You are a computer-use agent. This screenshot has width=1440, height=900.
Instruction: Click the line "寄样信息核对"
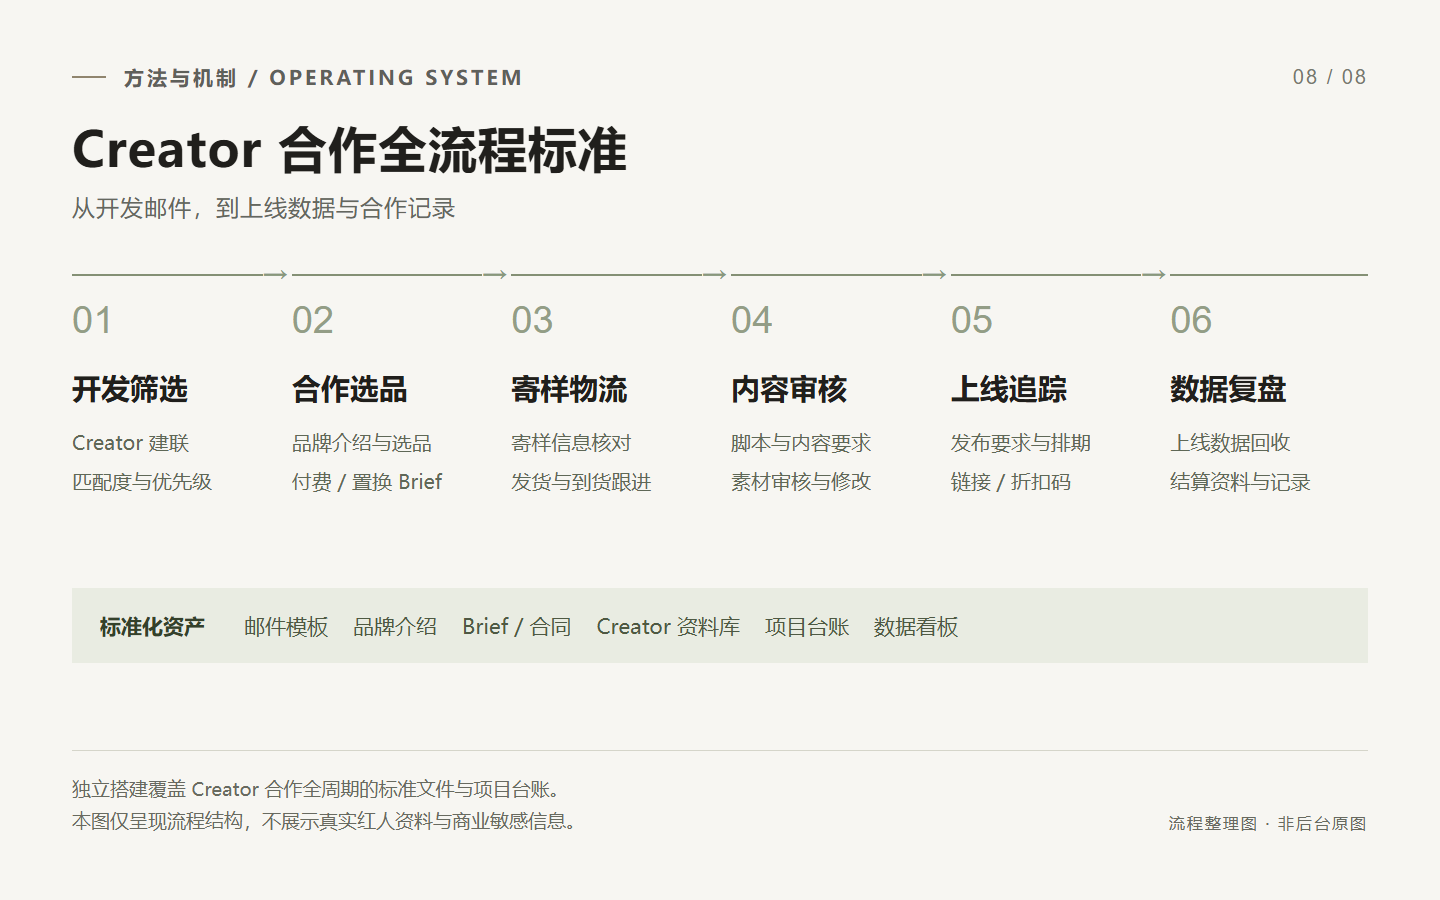coord(571,443)
